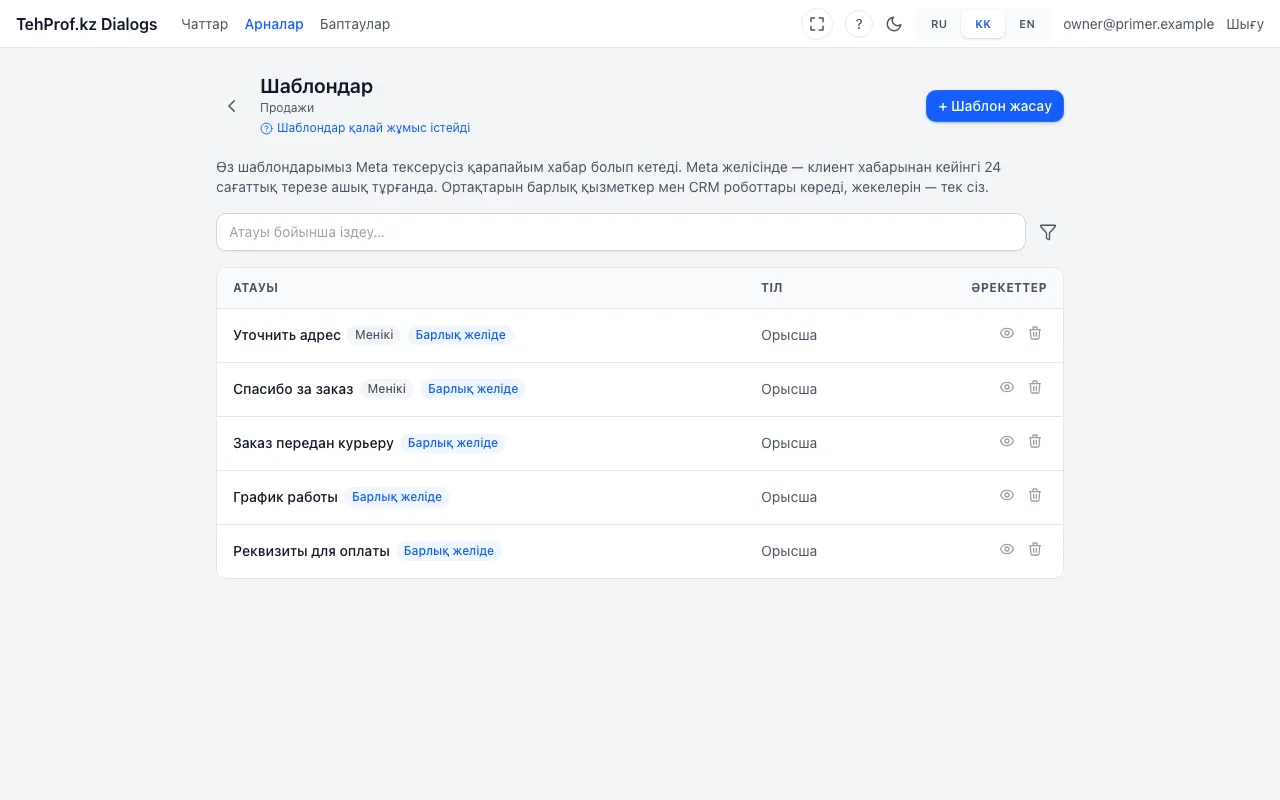Viewport: 1280px width, 800px height.
Task: Click 'Барлық желіде' badge on 'Реквизиты для оплаты'
Action: 449,551
